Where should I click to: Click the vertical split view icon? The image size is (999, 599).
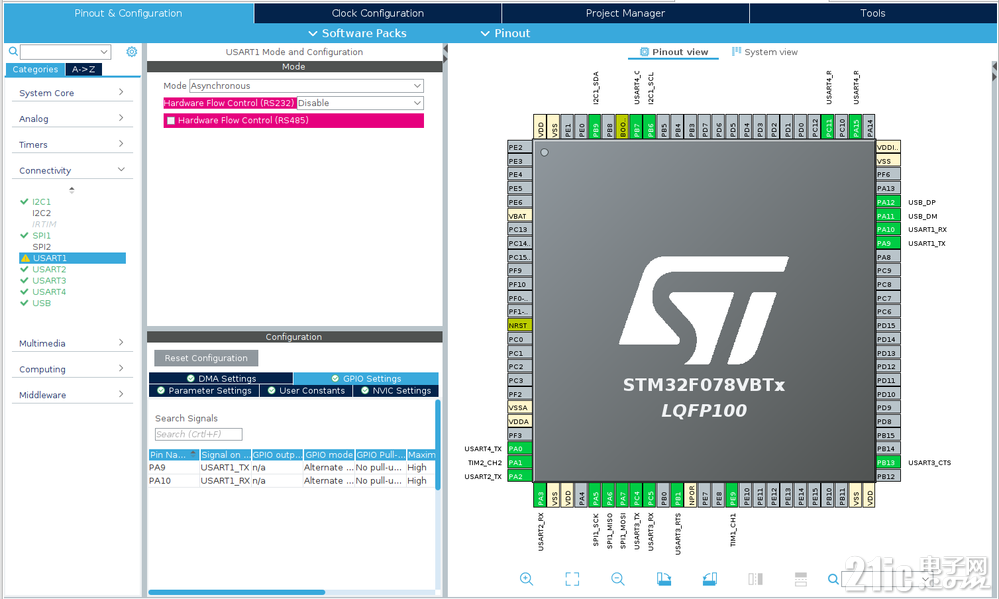(755, 579)
